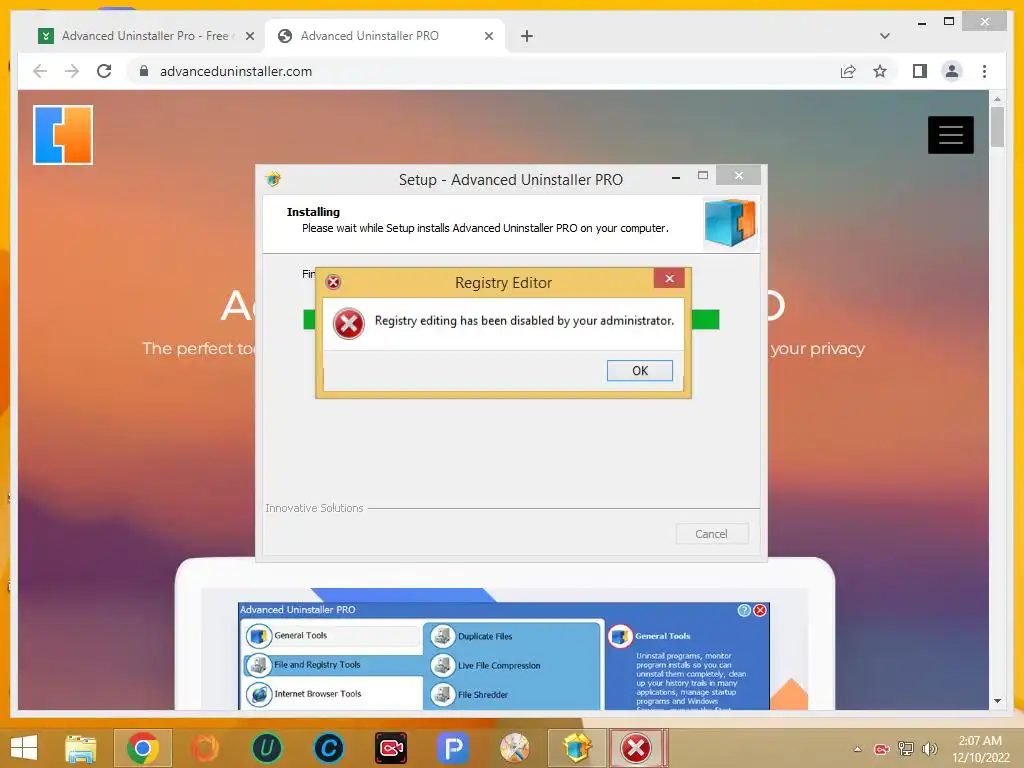Open the green U taskbar icon

266,748
